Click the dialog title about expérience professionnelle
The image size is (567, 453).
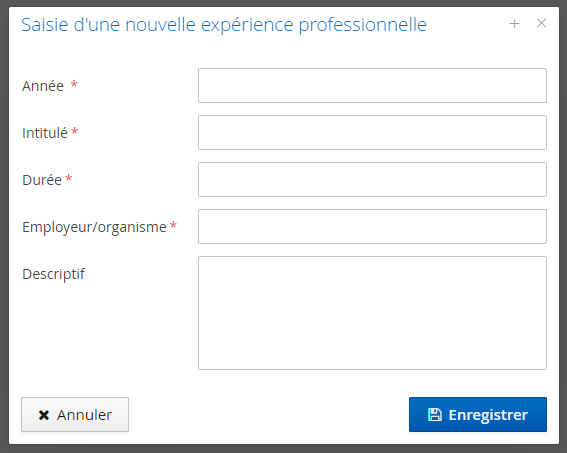[224, 25]
